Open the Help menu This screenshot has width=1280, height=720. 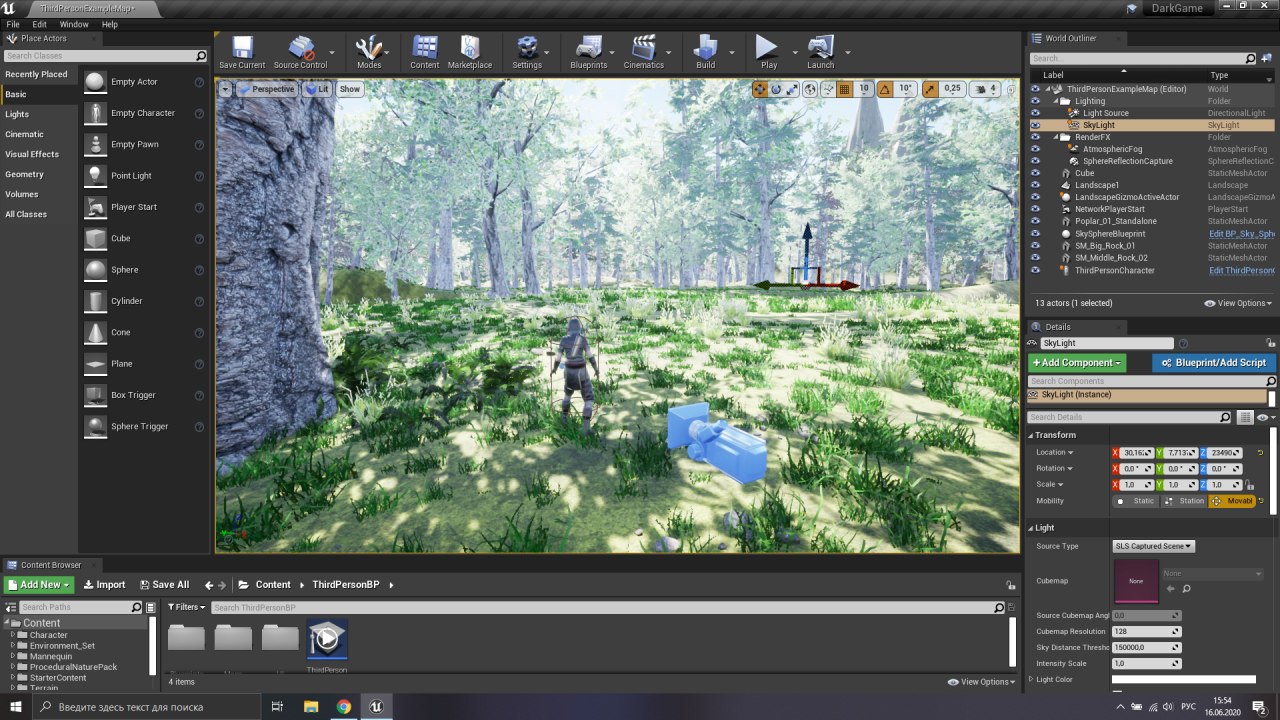coord(110,24)
